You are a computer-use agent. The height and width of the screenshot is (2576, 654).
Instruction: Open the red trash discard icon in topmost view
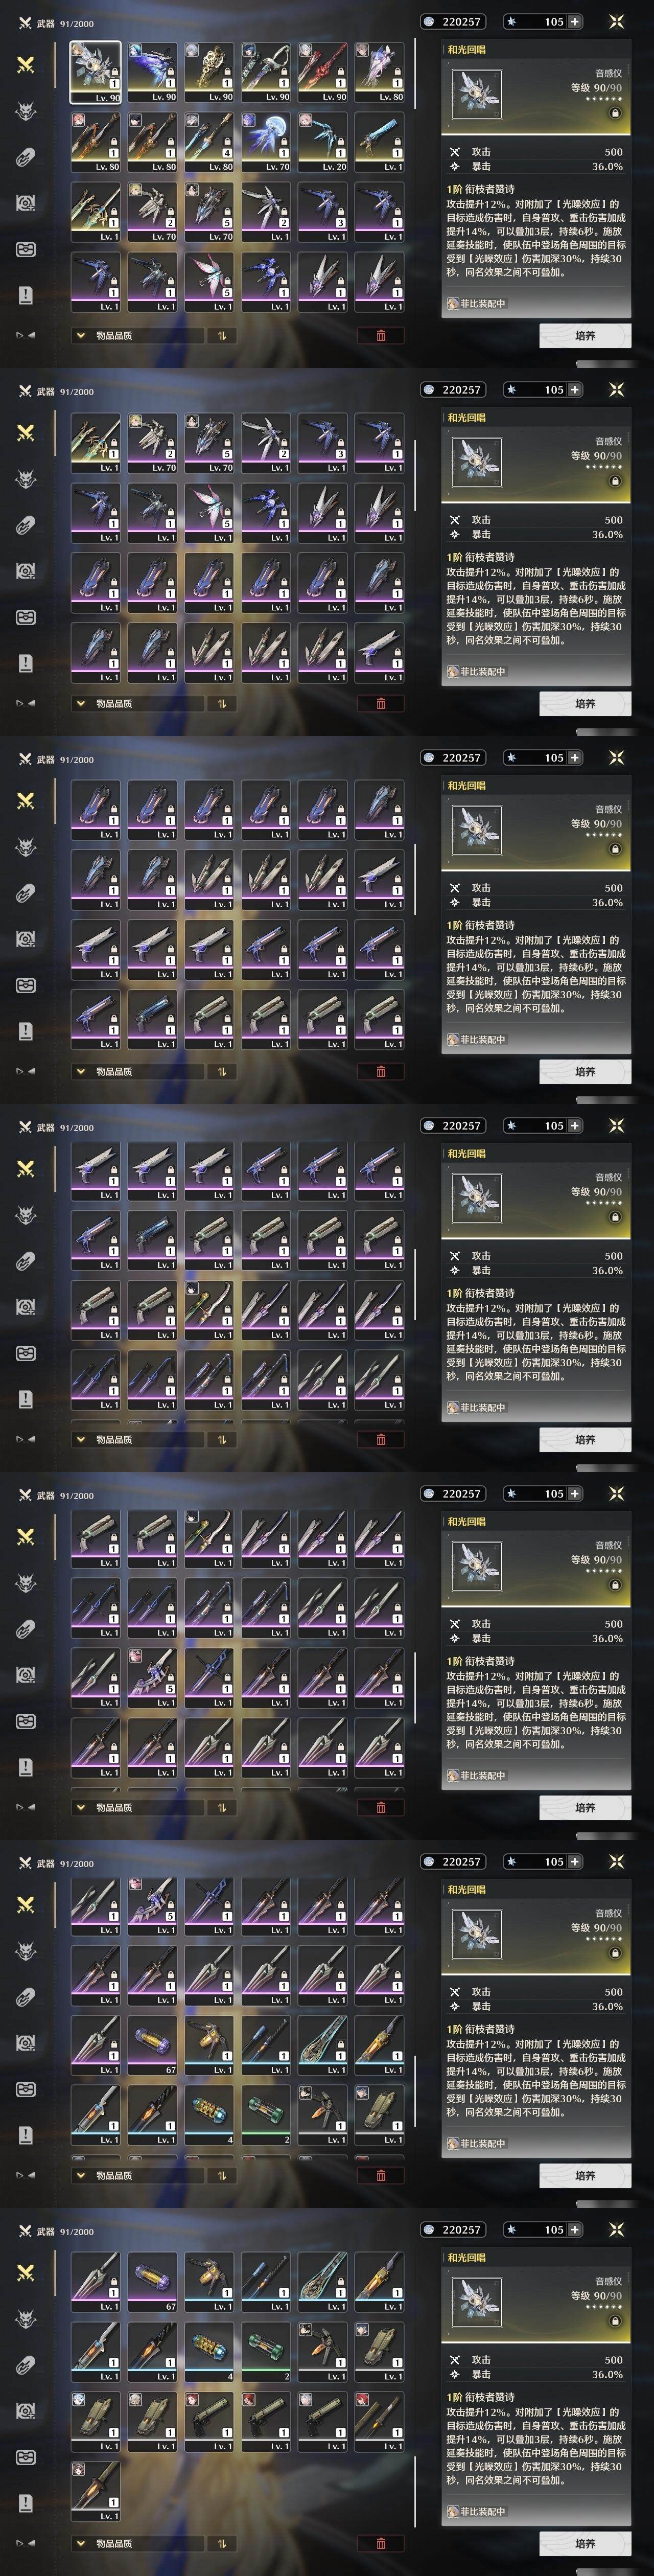pyautogui.click(x=381, y=336)
